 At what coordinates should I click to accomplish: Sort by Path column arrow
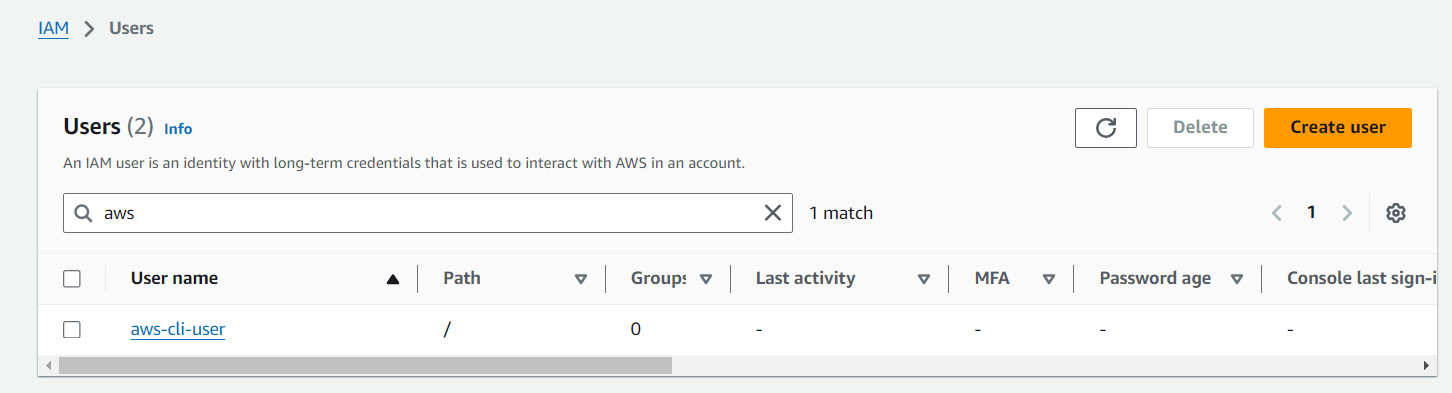pyautogui.click(x=581, y=279)
